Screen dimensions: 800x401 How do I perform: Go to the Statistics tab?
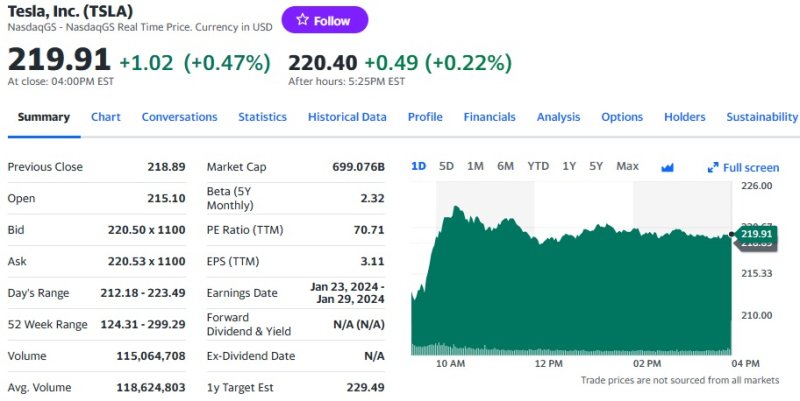262,117
